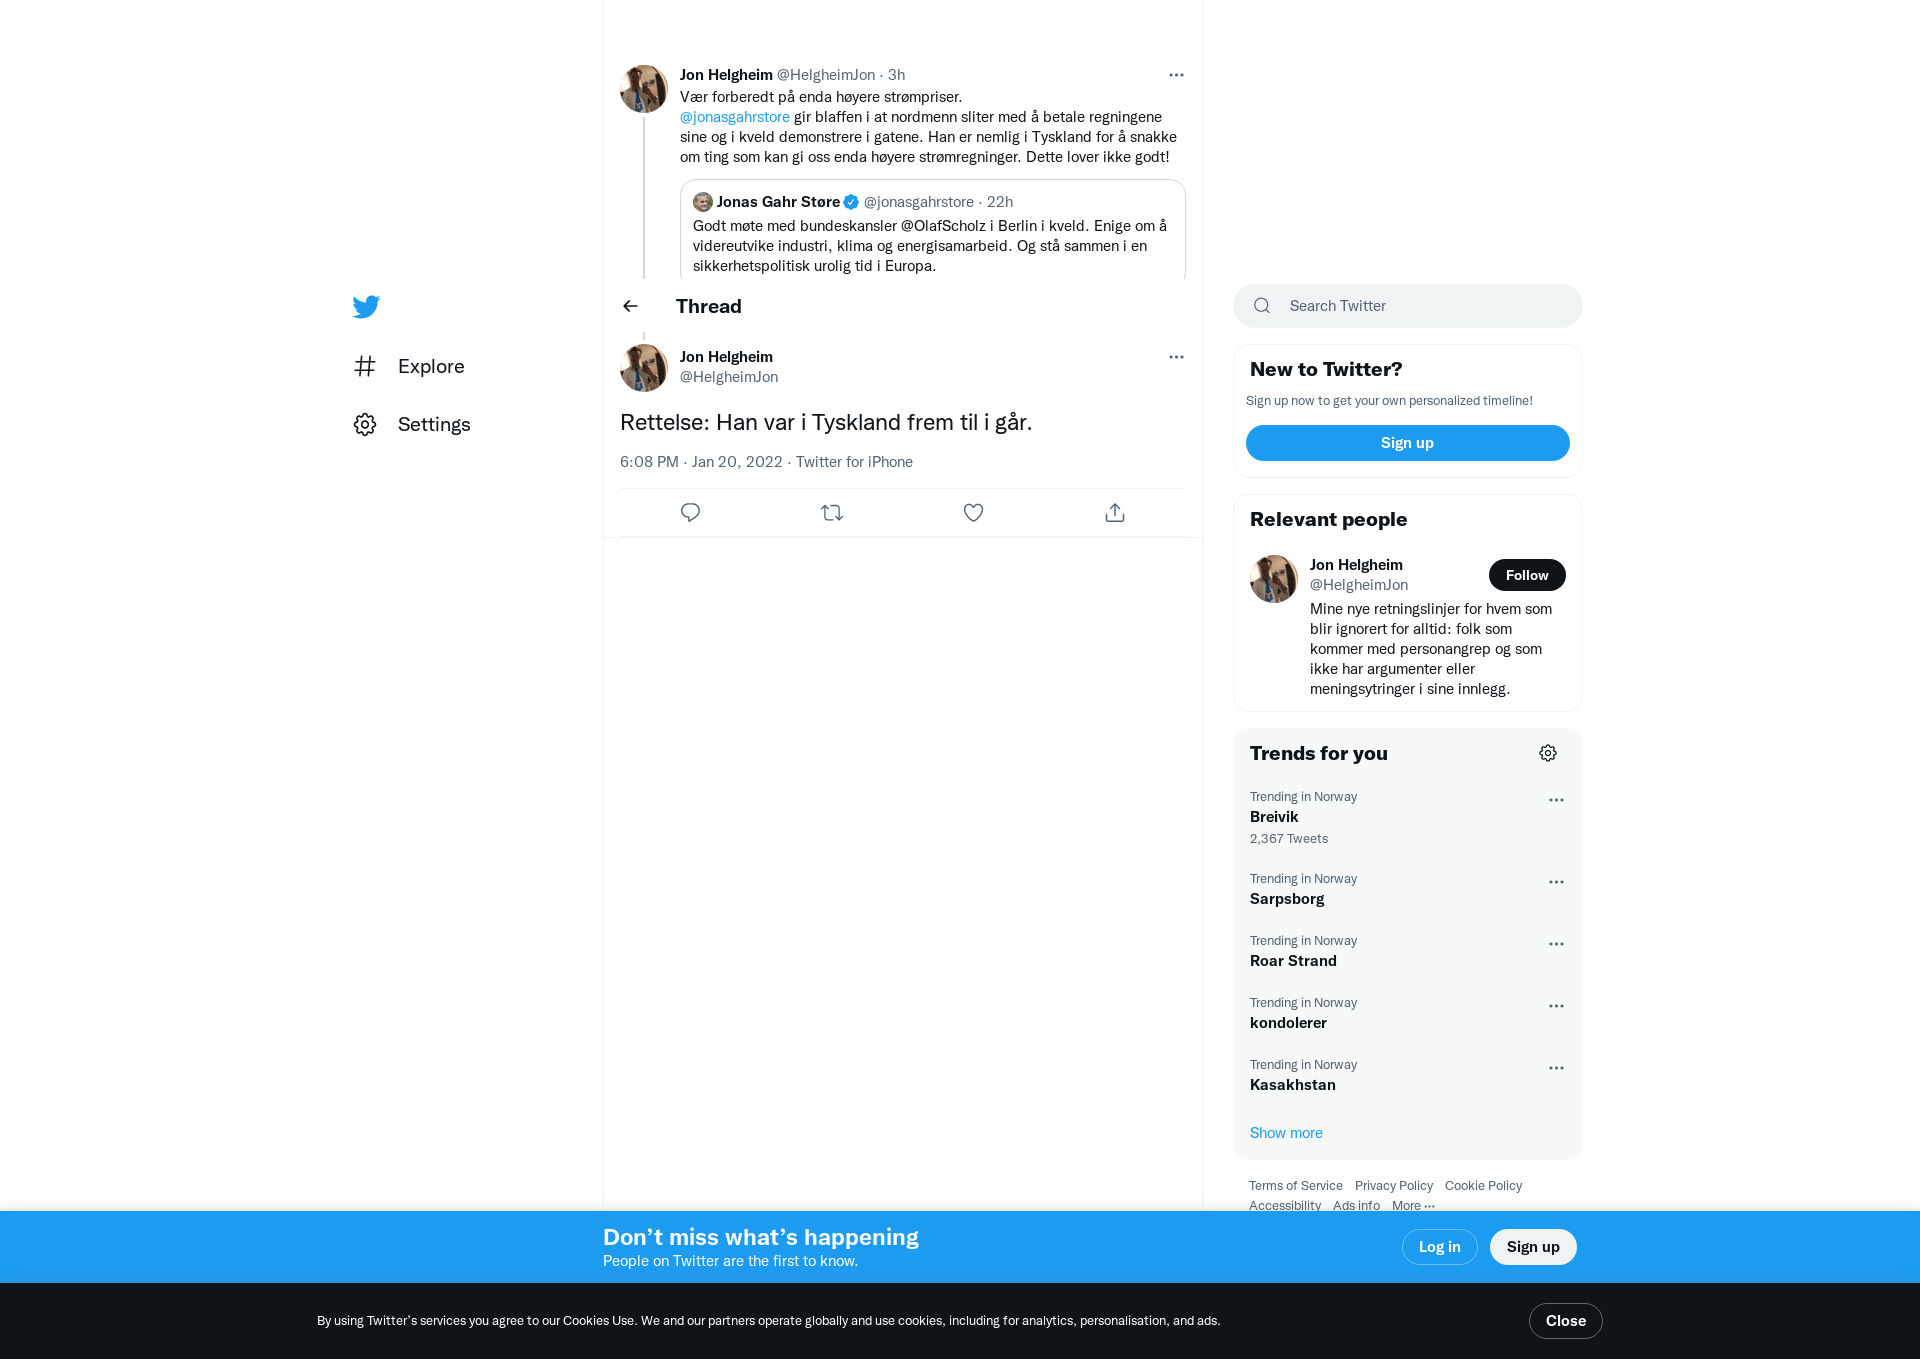Expand the footer More links
Screen dimensions: 1920x1359
(x=1413, y=1205)
